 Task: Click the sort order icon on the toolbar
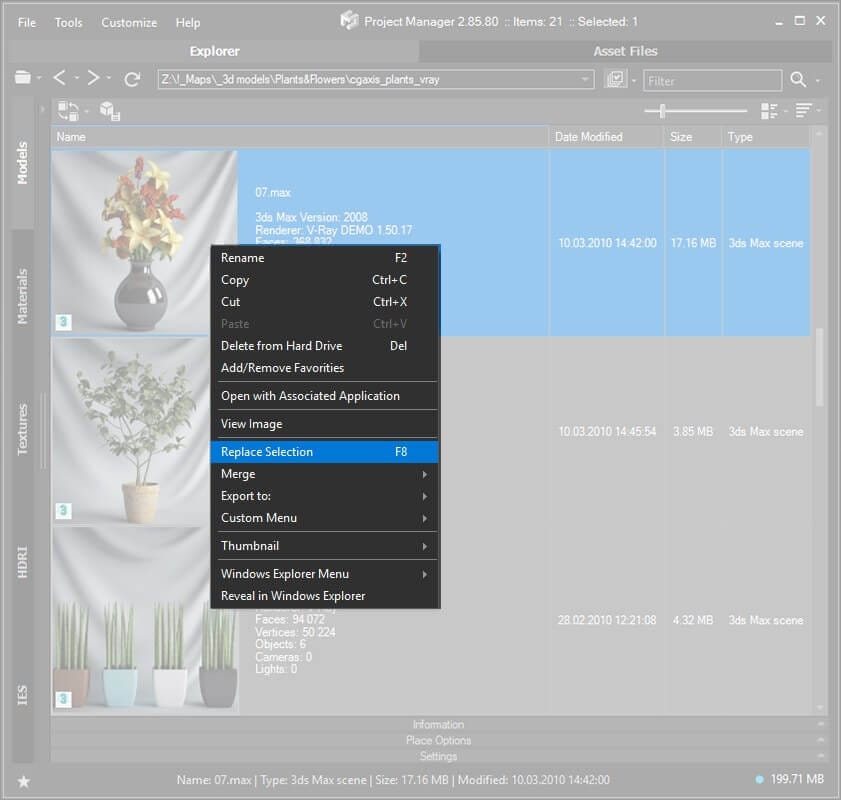tap(801, 111)
